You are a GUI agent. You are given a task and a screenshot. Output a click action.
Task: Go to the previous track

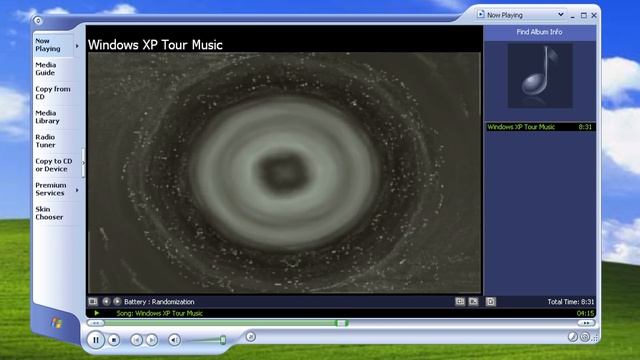(136, 340)
